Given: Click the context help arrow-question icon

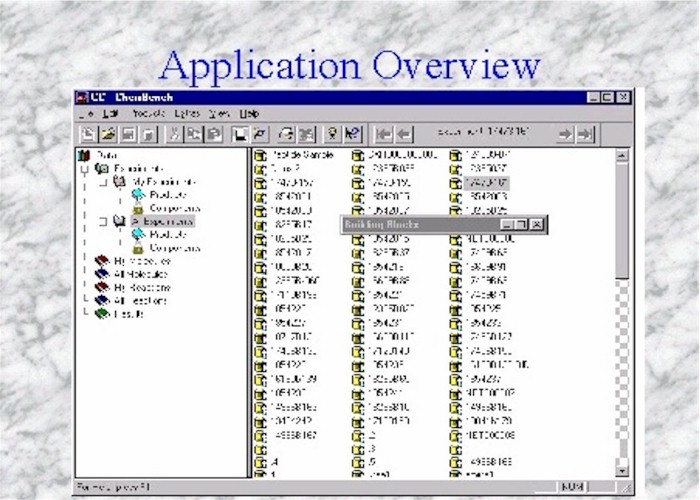Looking at the screenshot, I should (351, 133).
